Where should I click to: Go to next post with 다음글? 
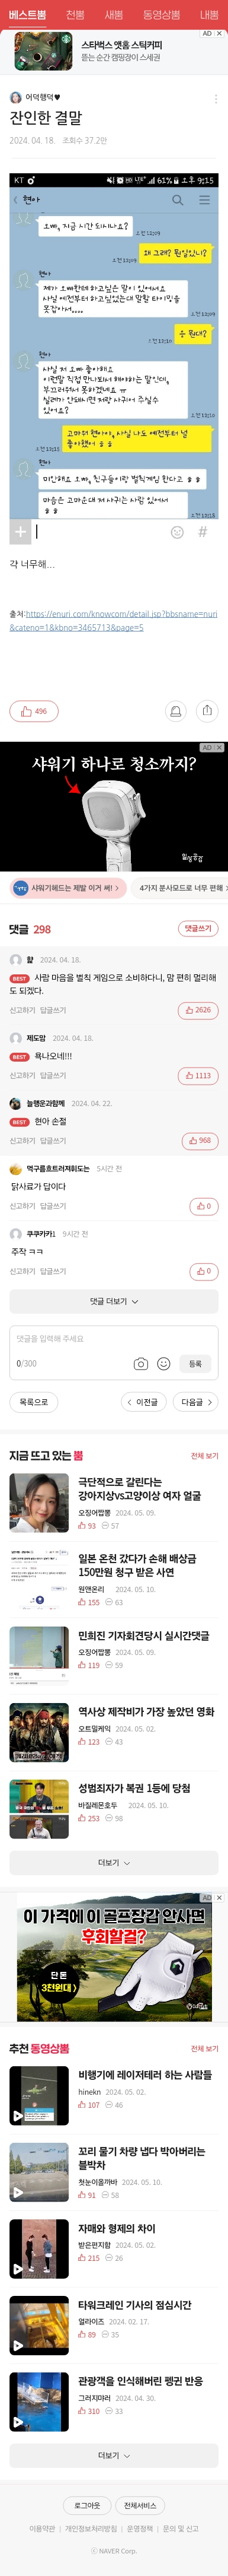pyautogui.click(x=196, y=1402)
